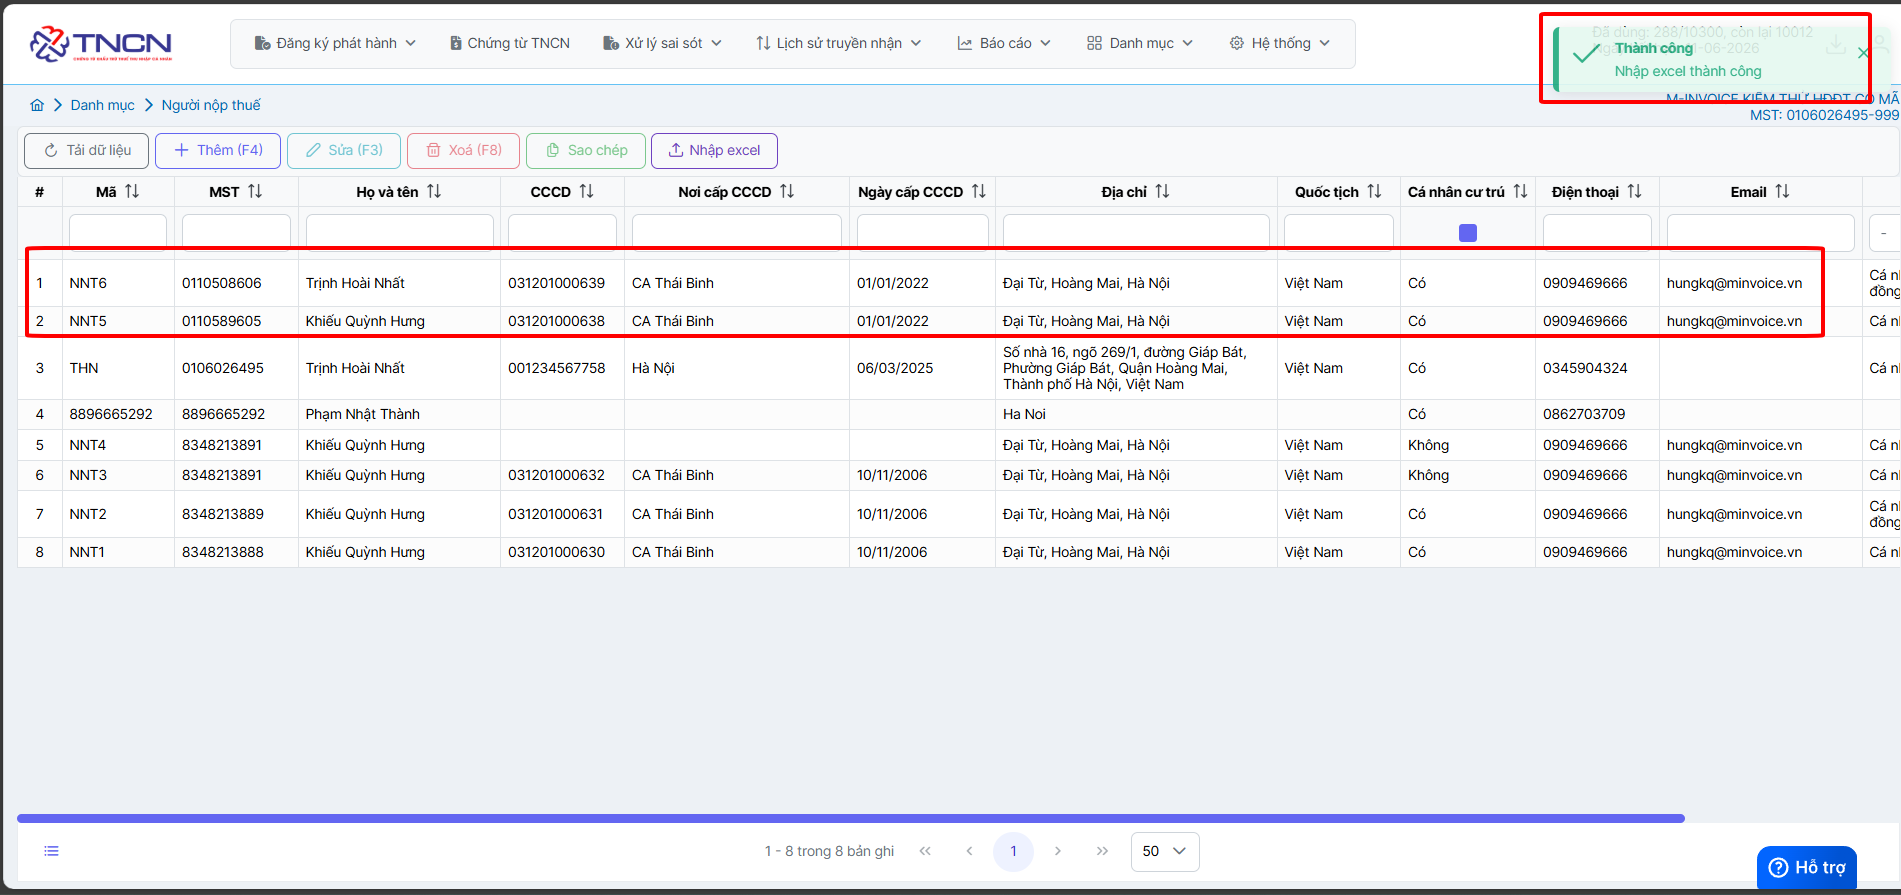The width and height of the screenshot is (1901, 895).
Task: Close the success notification
Action: [1863, 53]
